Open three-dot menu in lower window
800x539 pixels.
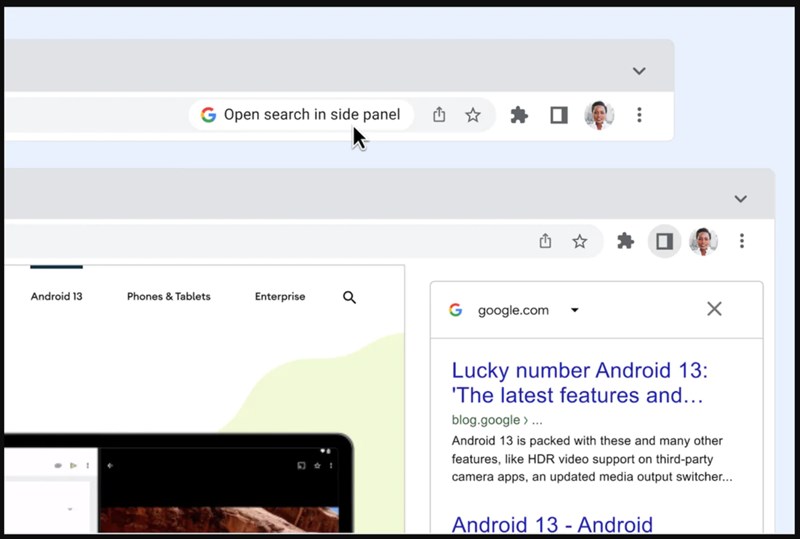tap(742, 241)
